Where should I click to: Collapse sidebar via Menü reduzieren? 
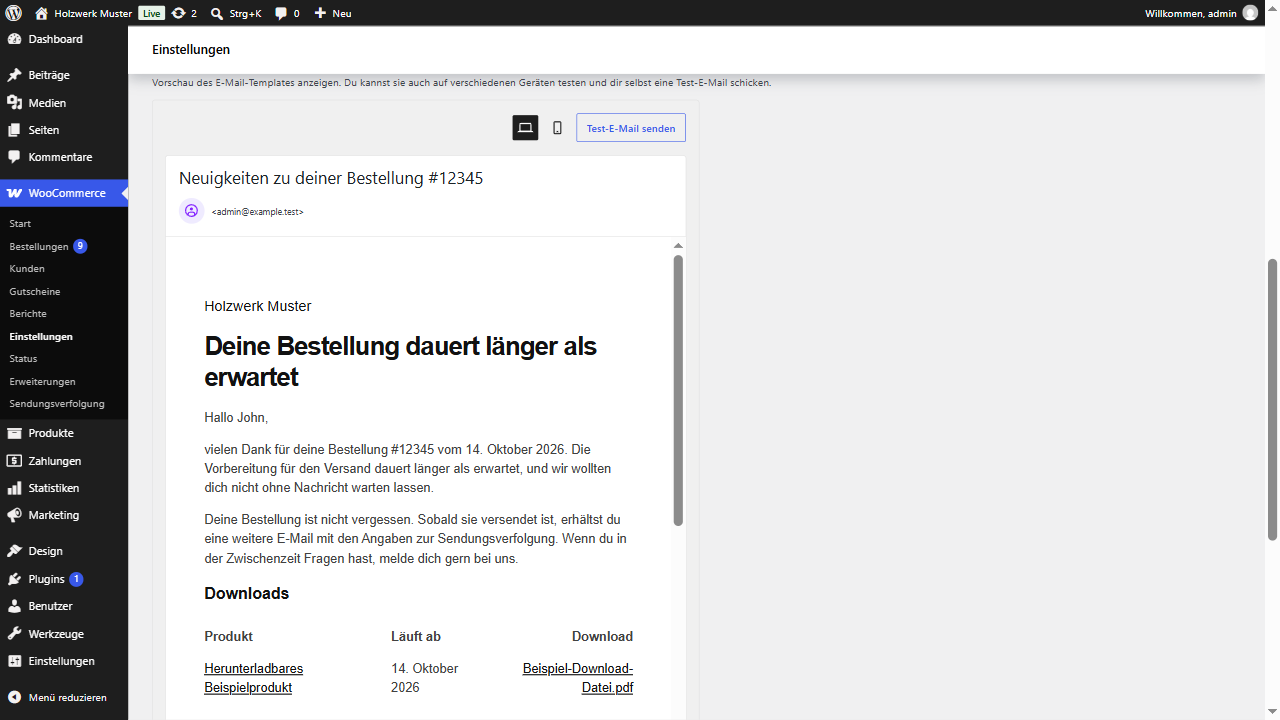tap(64, 697)
